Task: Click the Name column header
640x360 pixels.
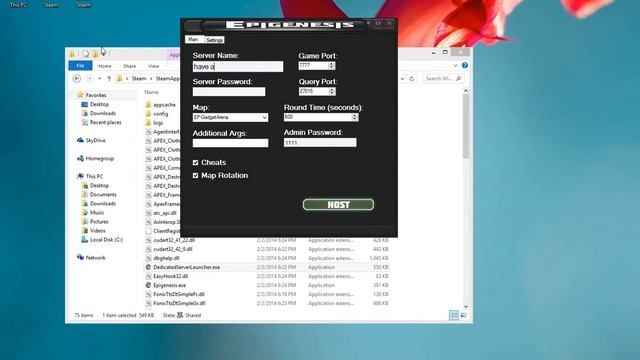Action: coord(151,92)
